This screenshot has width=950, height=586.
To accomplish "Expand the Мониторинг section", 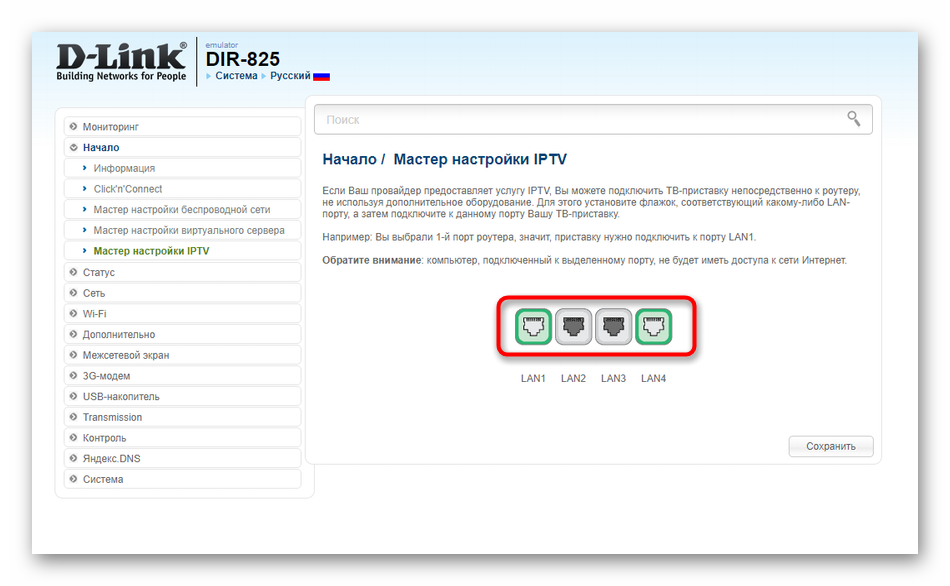I will 110,127.
